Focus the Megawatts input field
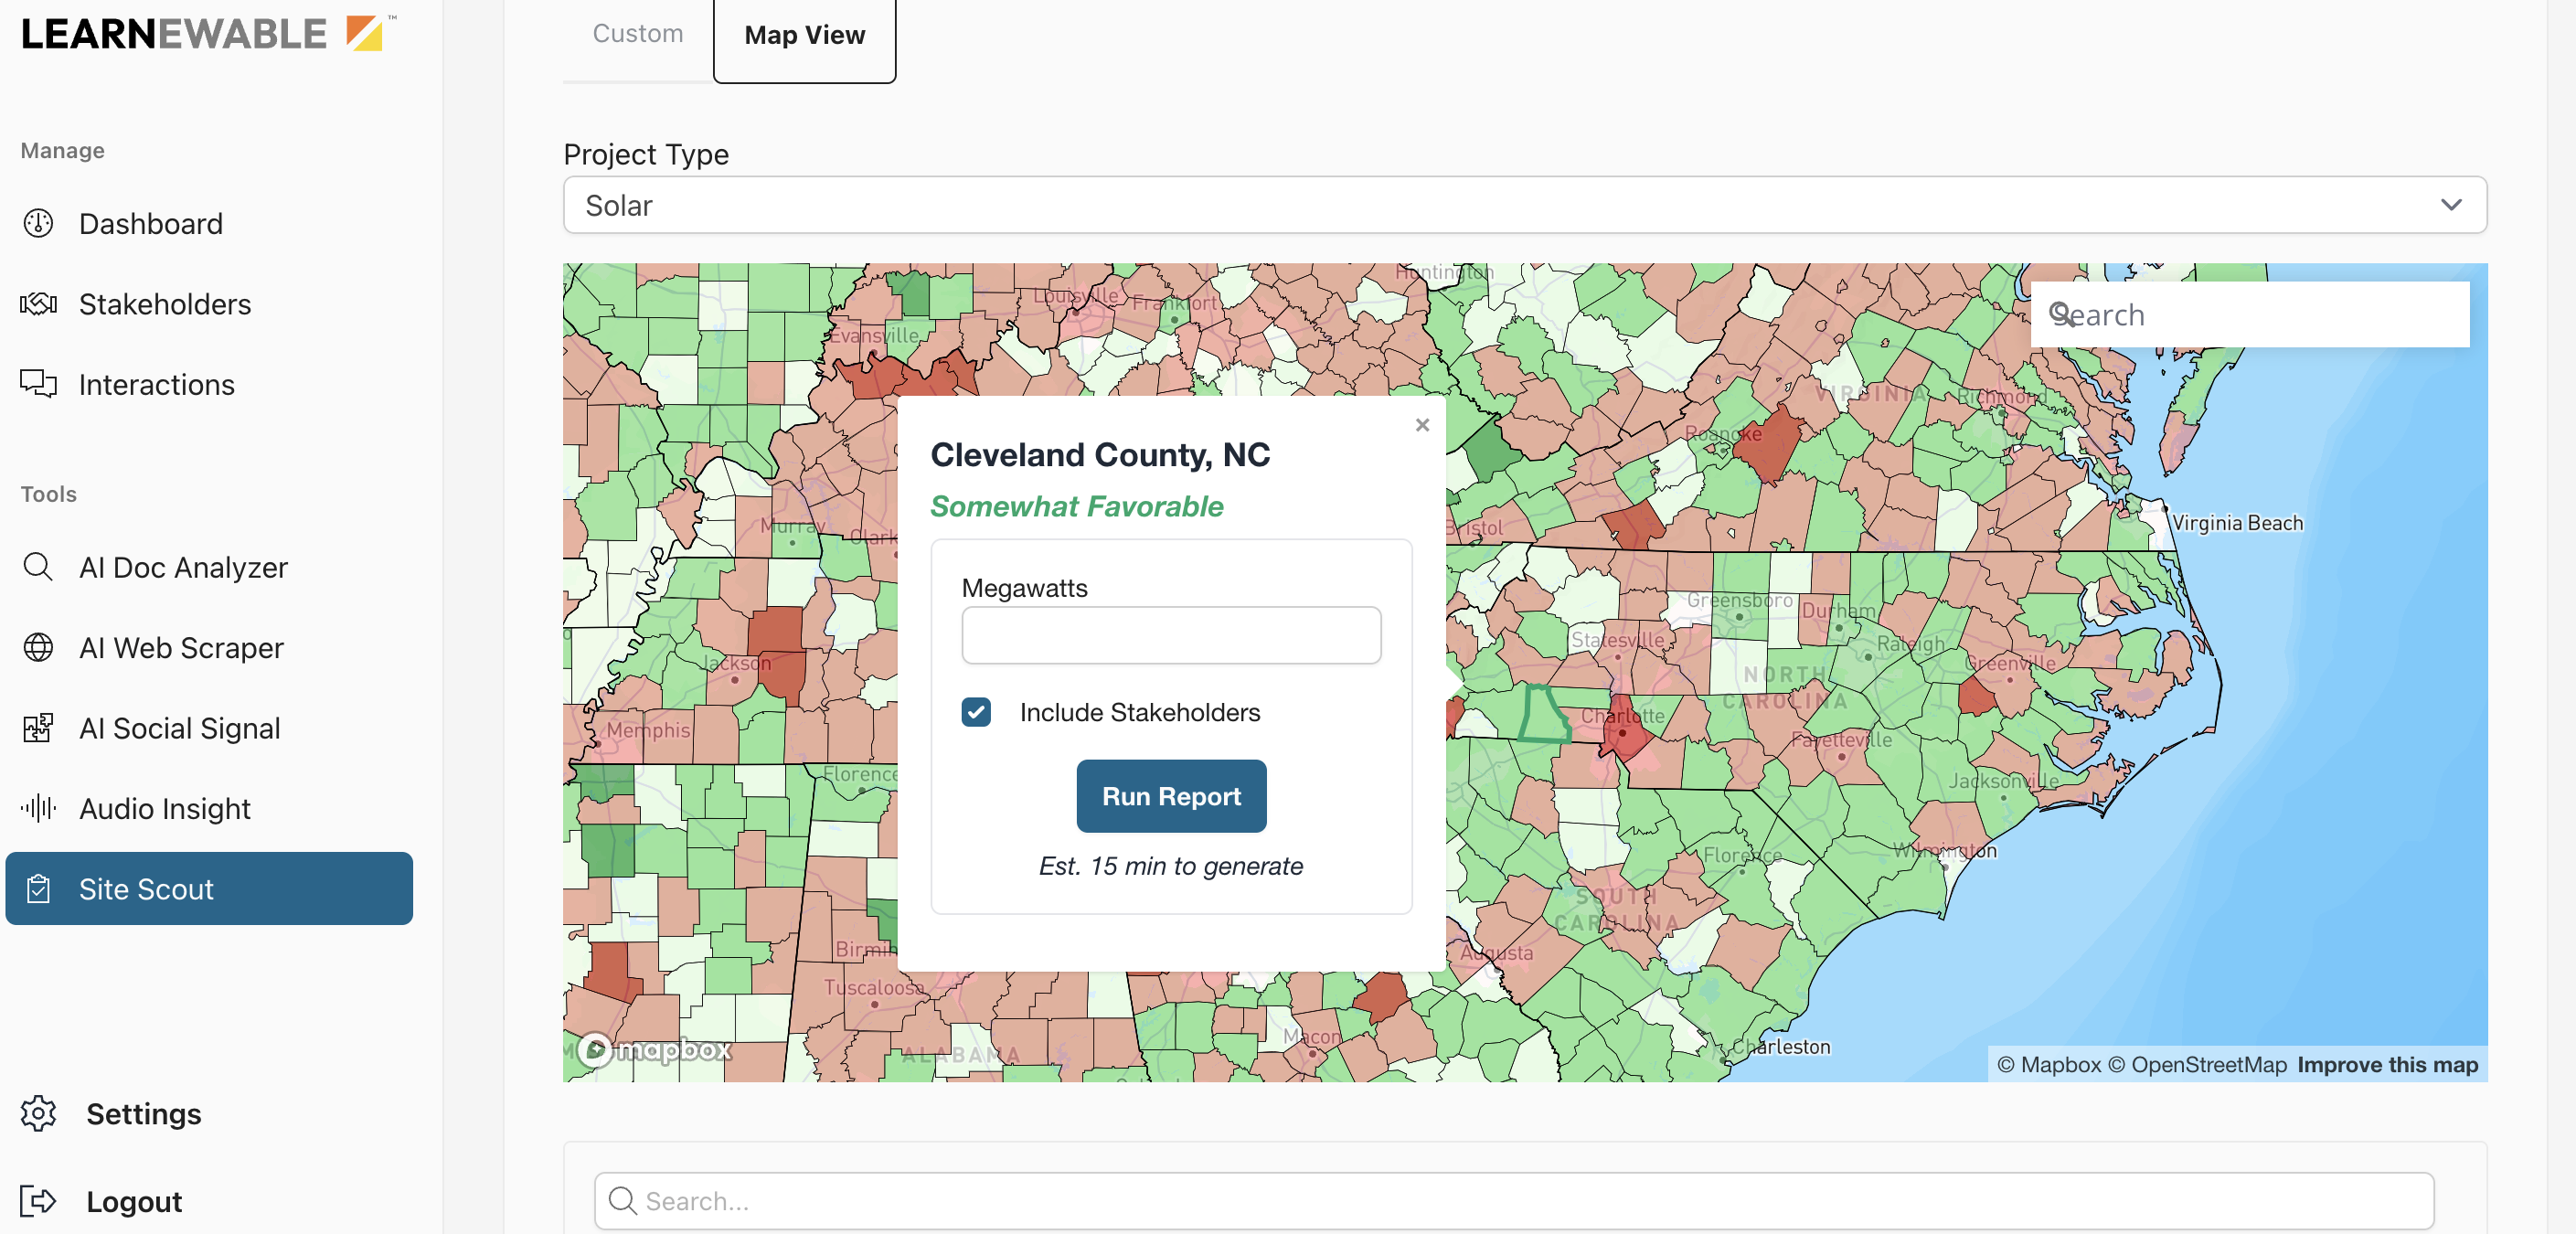 pos(1171,636)
